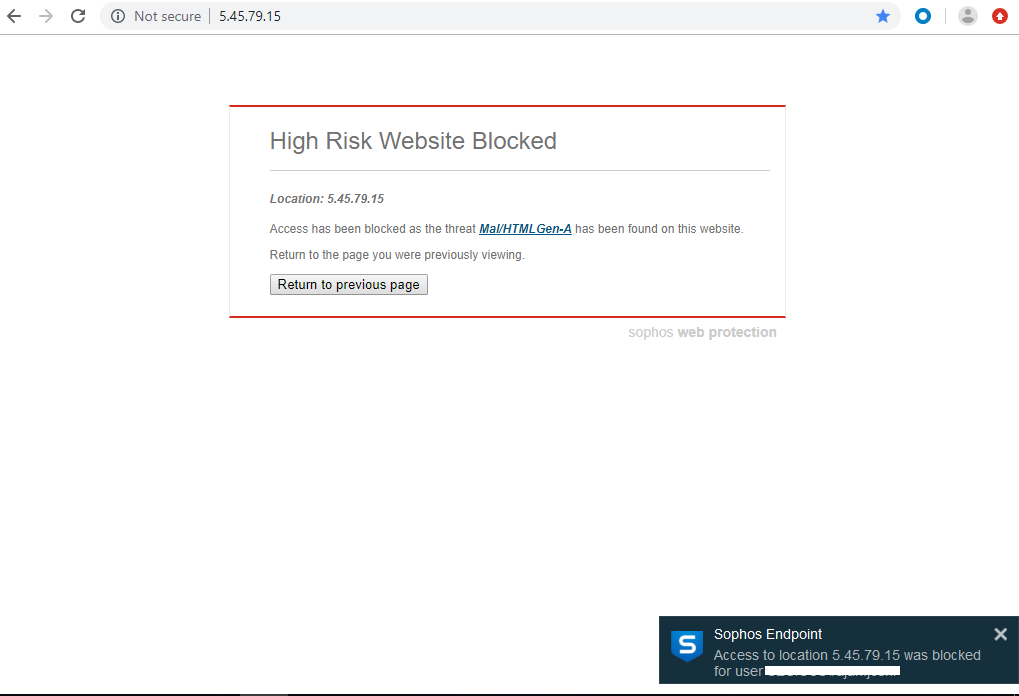The image size is (1019, 696).
Task: Open site information via the info icon
Action: point(118,16)
